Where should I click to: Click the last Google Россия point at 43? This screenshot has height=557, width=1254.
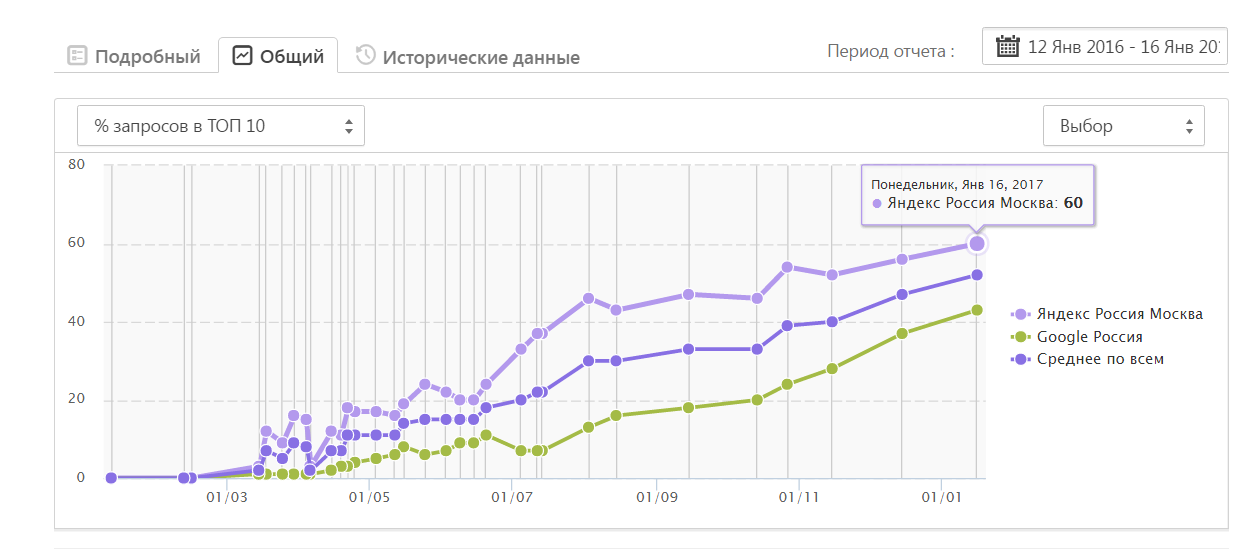coord(977,310)
